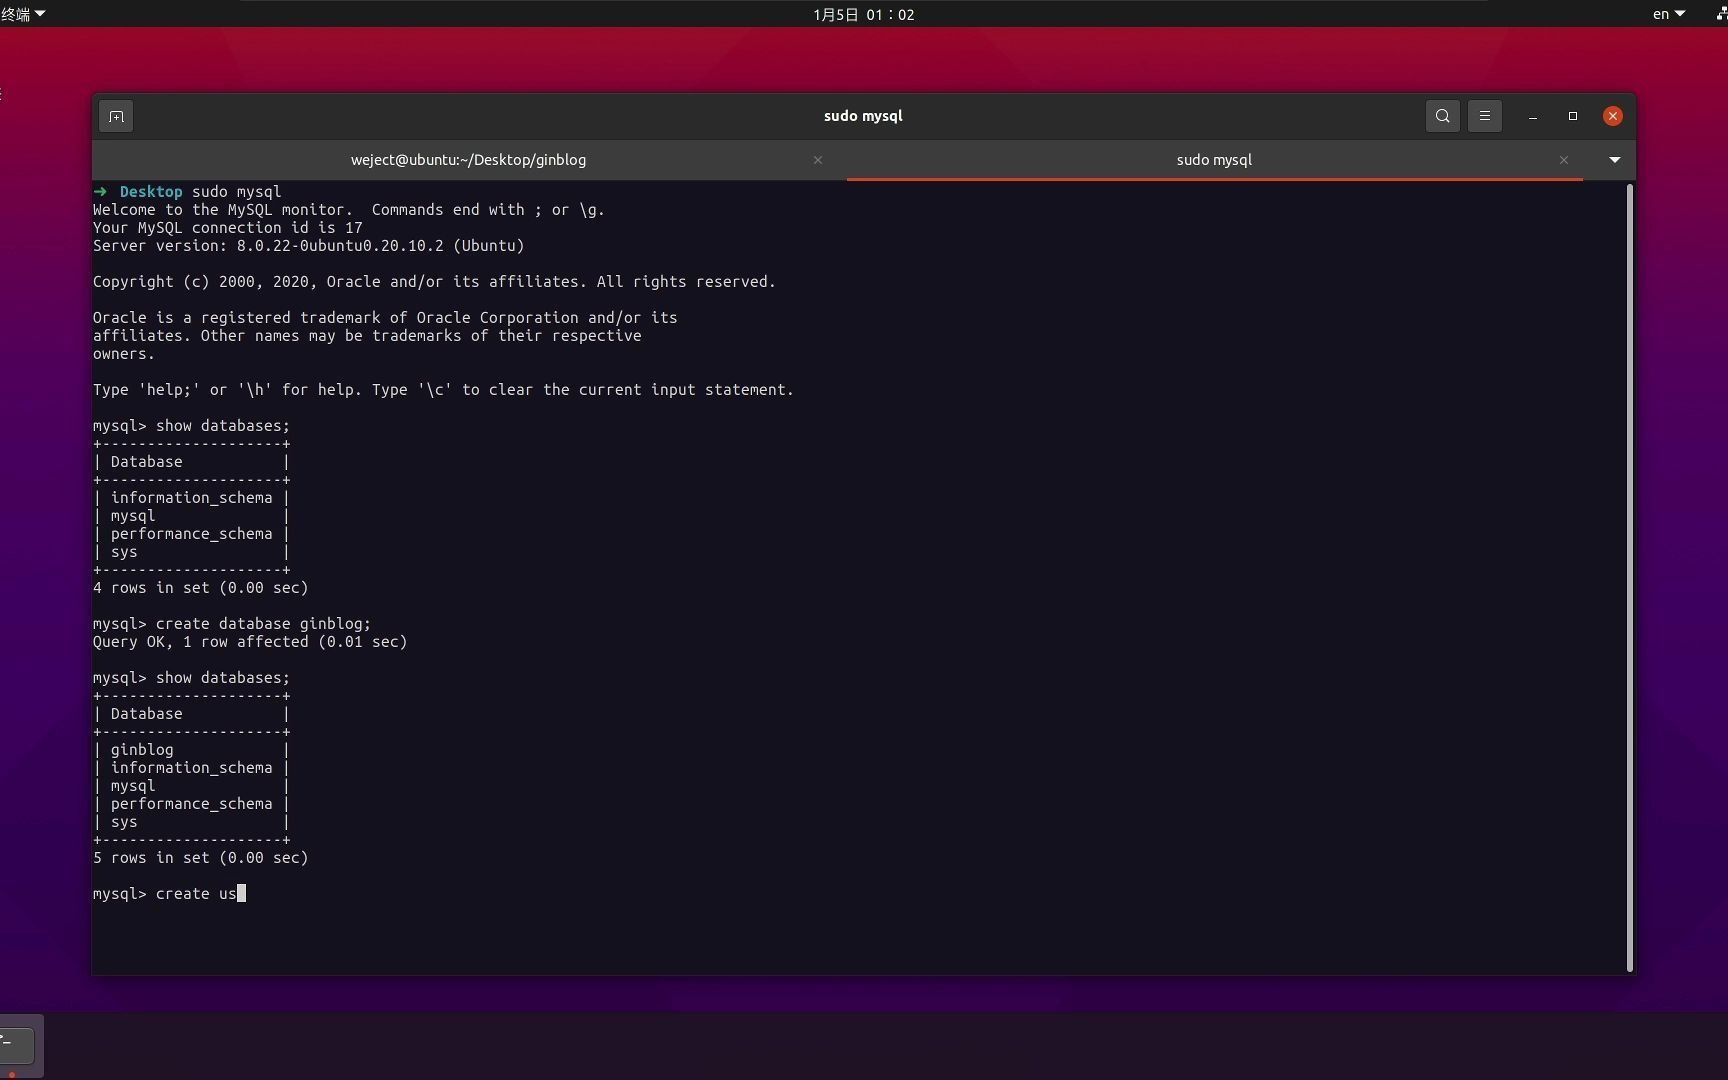Click 'create database ginblog;' command text
This screenshot has height=1080, width=1728.
(x=263, y=624)
